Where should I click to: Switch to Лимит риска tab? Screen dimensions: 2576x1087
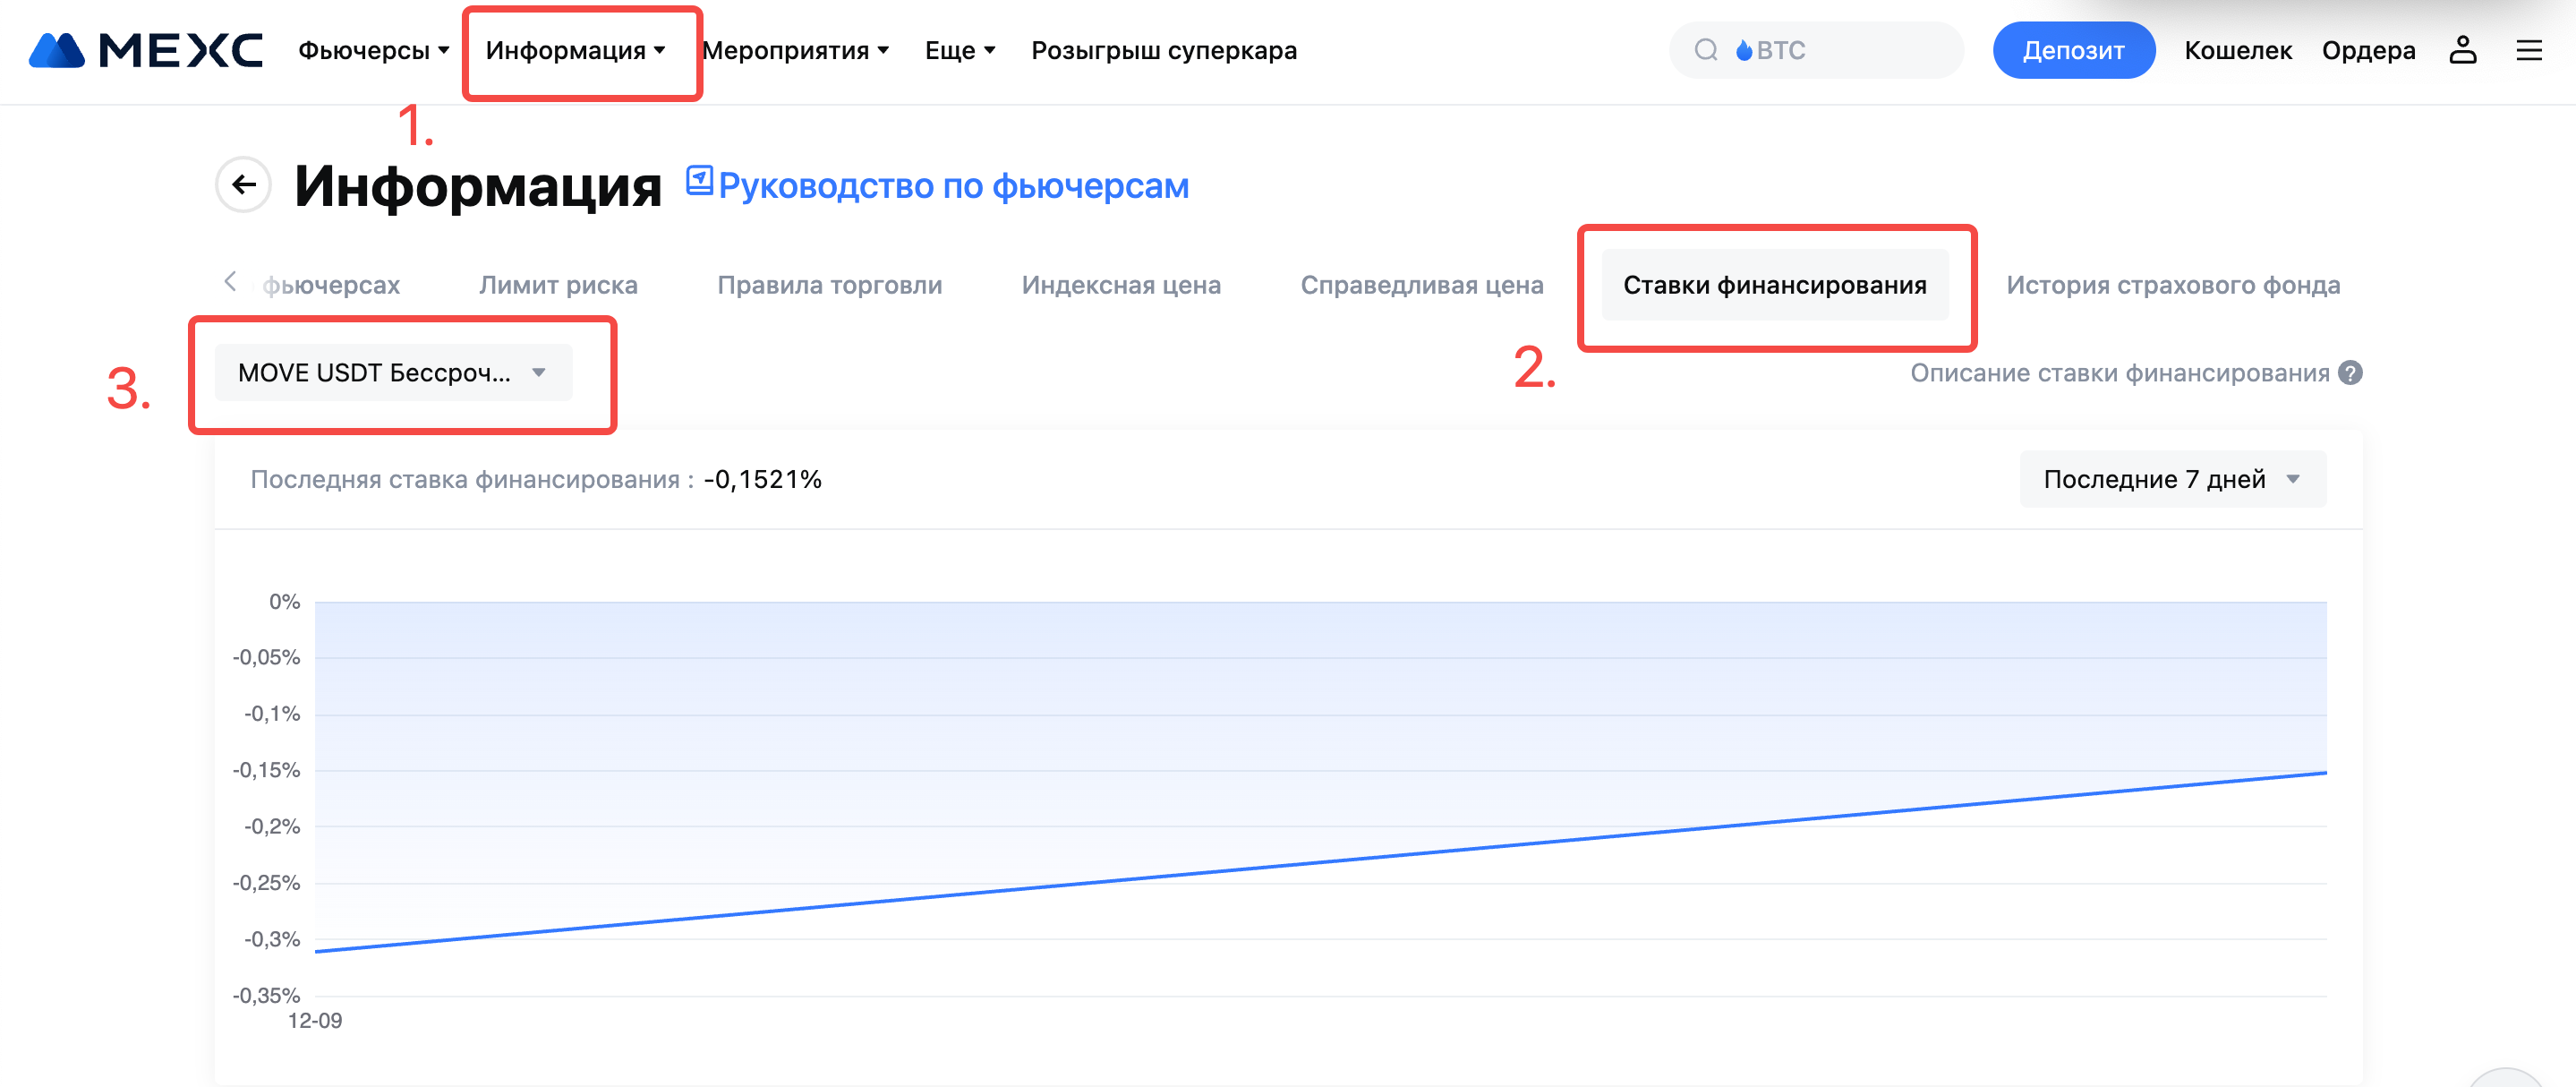click(558, 285)
